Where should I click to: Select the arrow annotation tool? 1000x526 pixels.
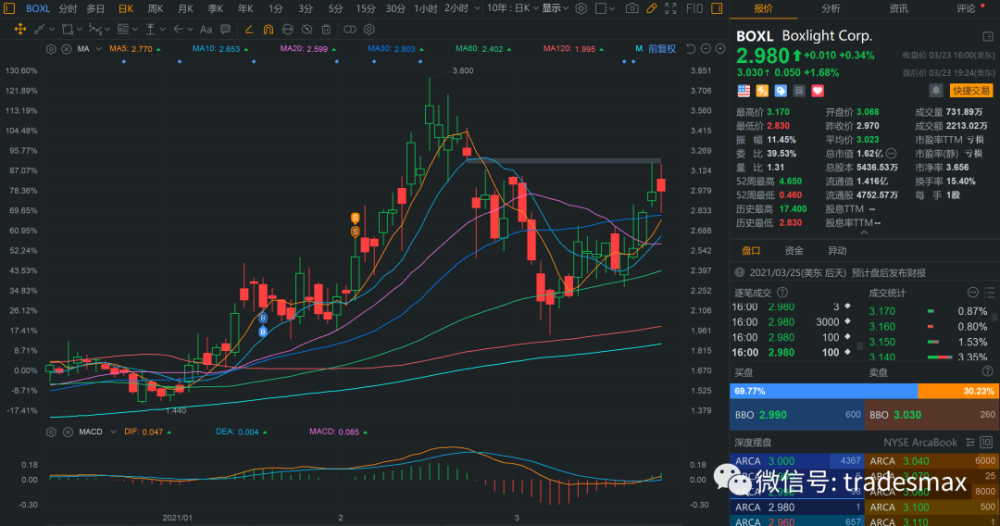tap(178, 29)
